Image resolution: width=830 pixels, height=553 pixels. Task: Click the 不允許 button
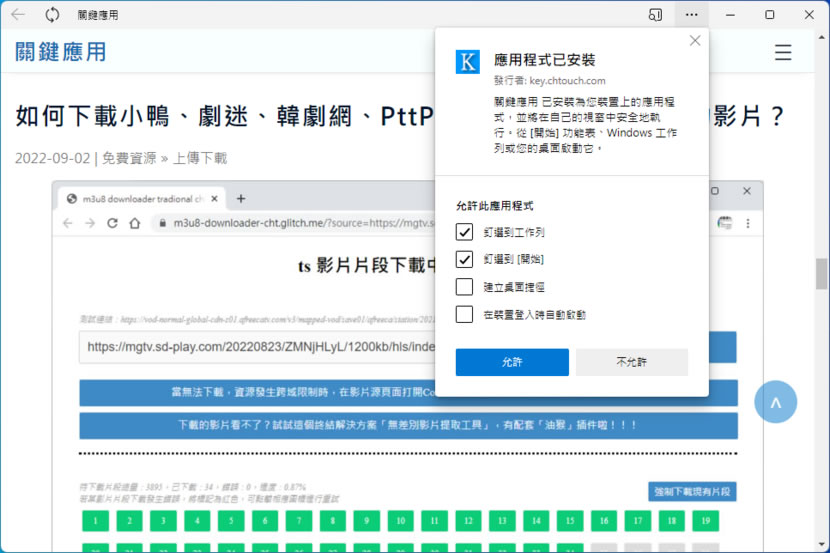pyautogui.click(x=631, y=362)
